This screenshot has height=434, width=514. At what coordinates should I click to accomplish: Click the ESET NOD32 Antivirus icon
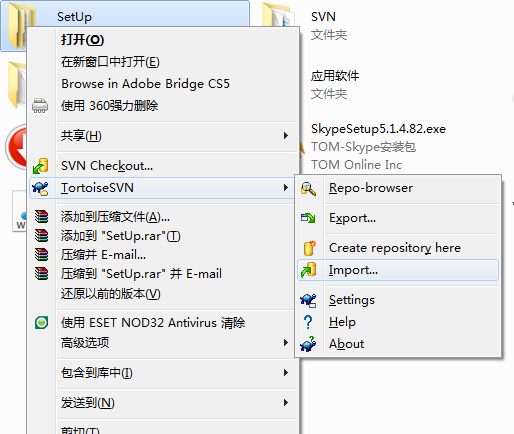41,323
